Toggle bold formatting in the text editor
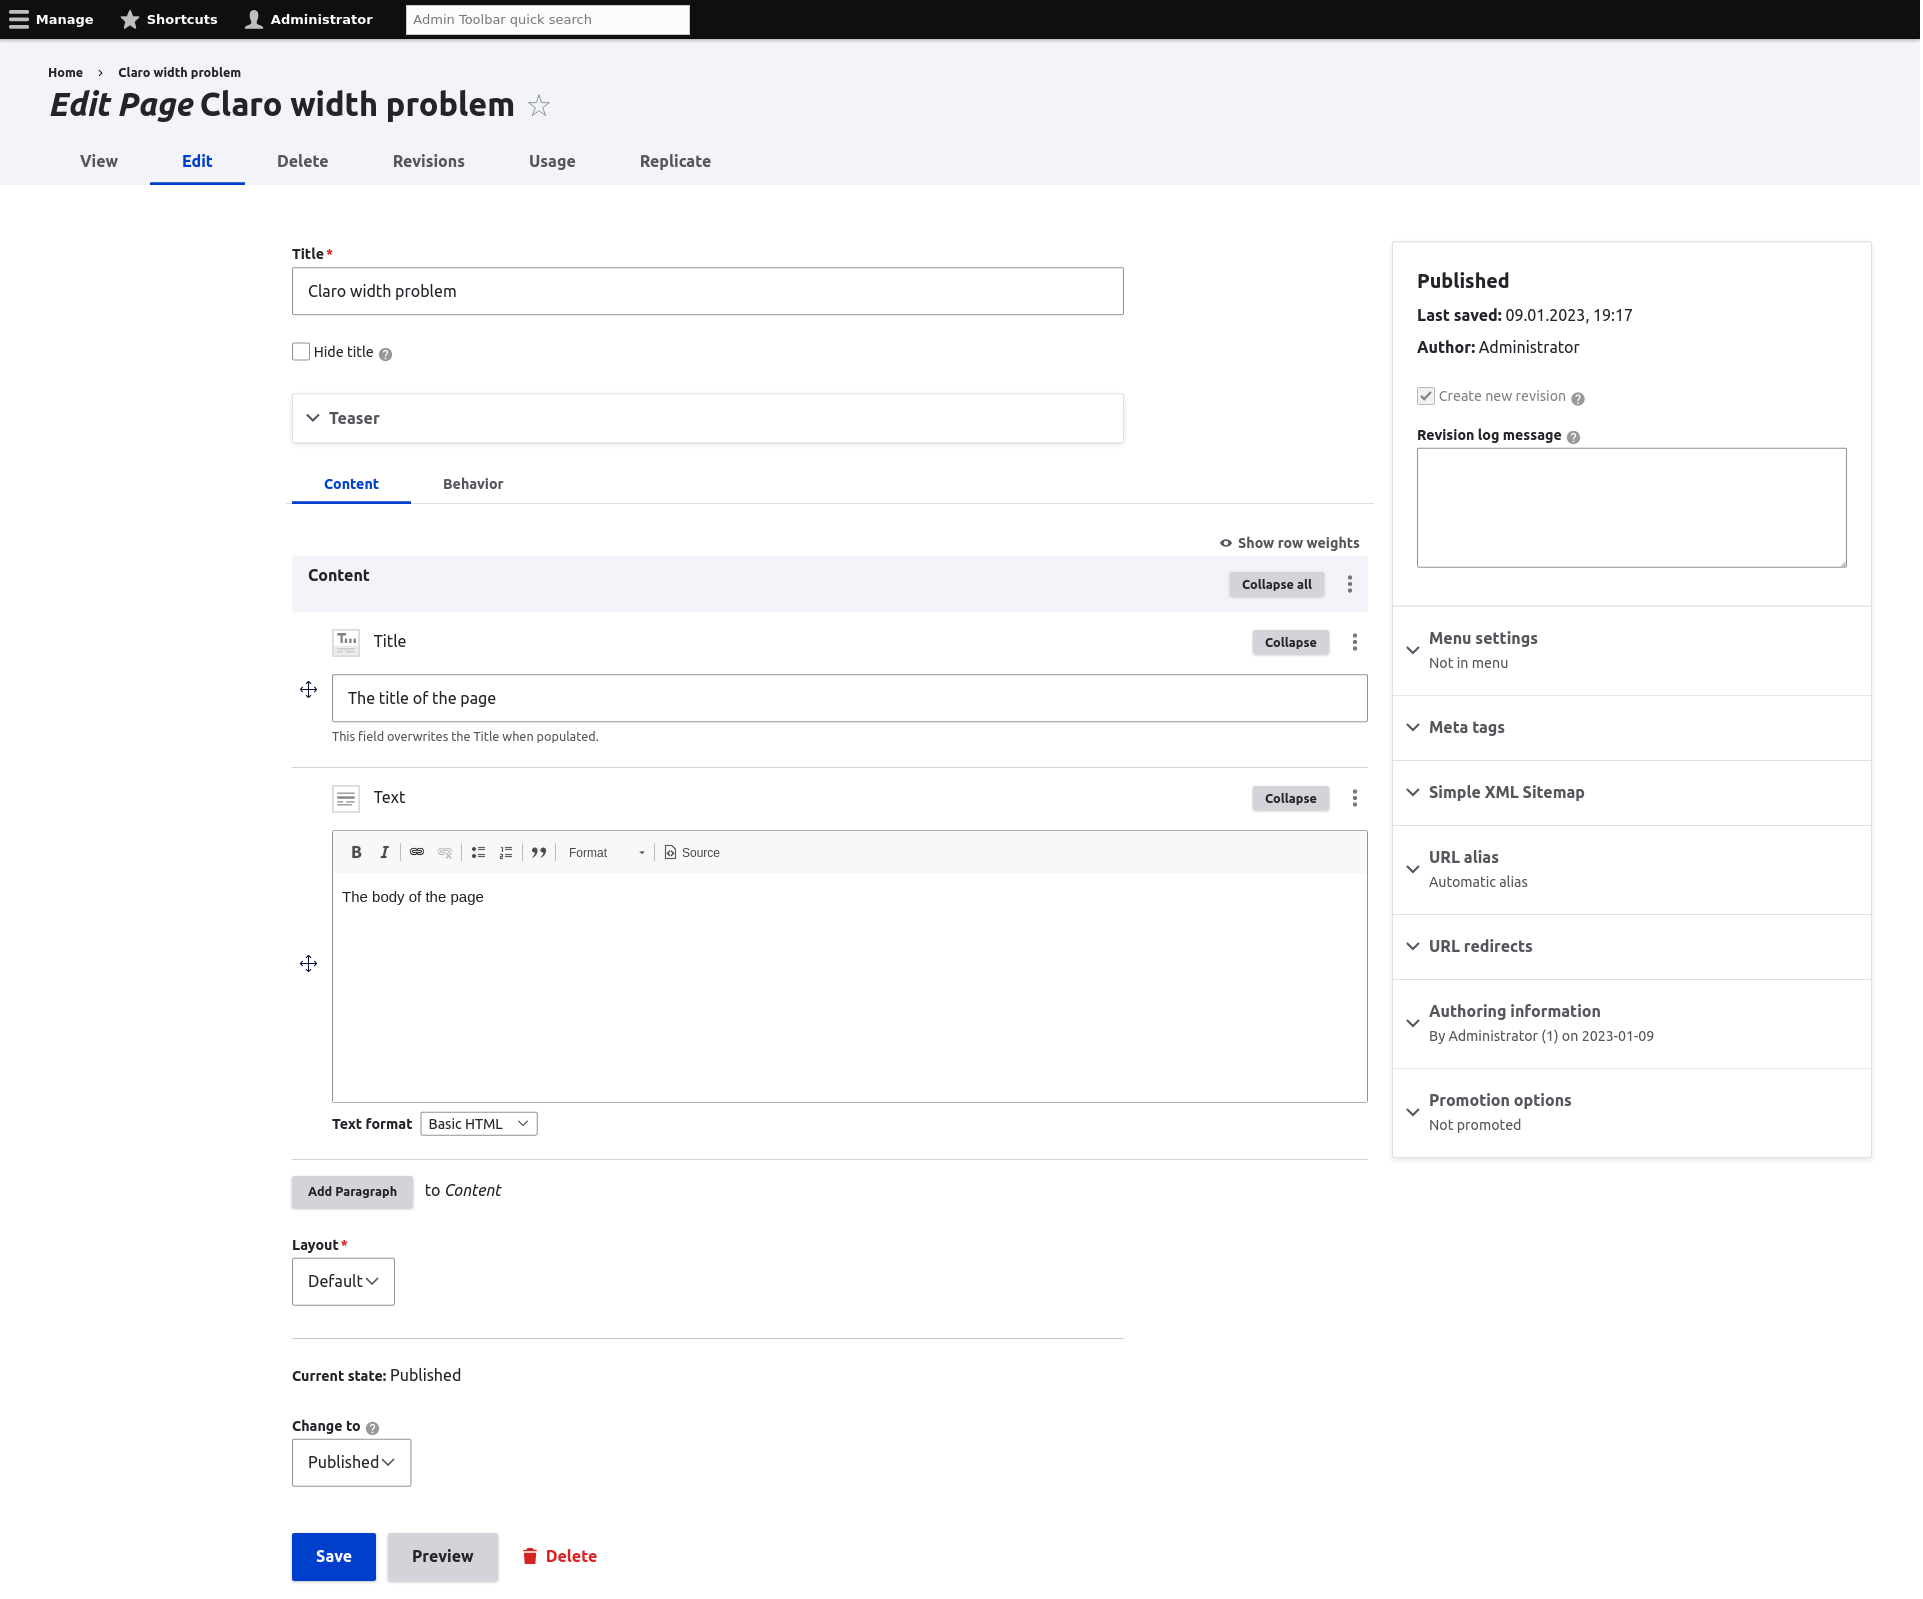Image resolution: width=1923 pixels, height=1599 pixels. coord(356,852)
